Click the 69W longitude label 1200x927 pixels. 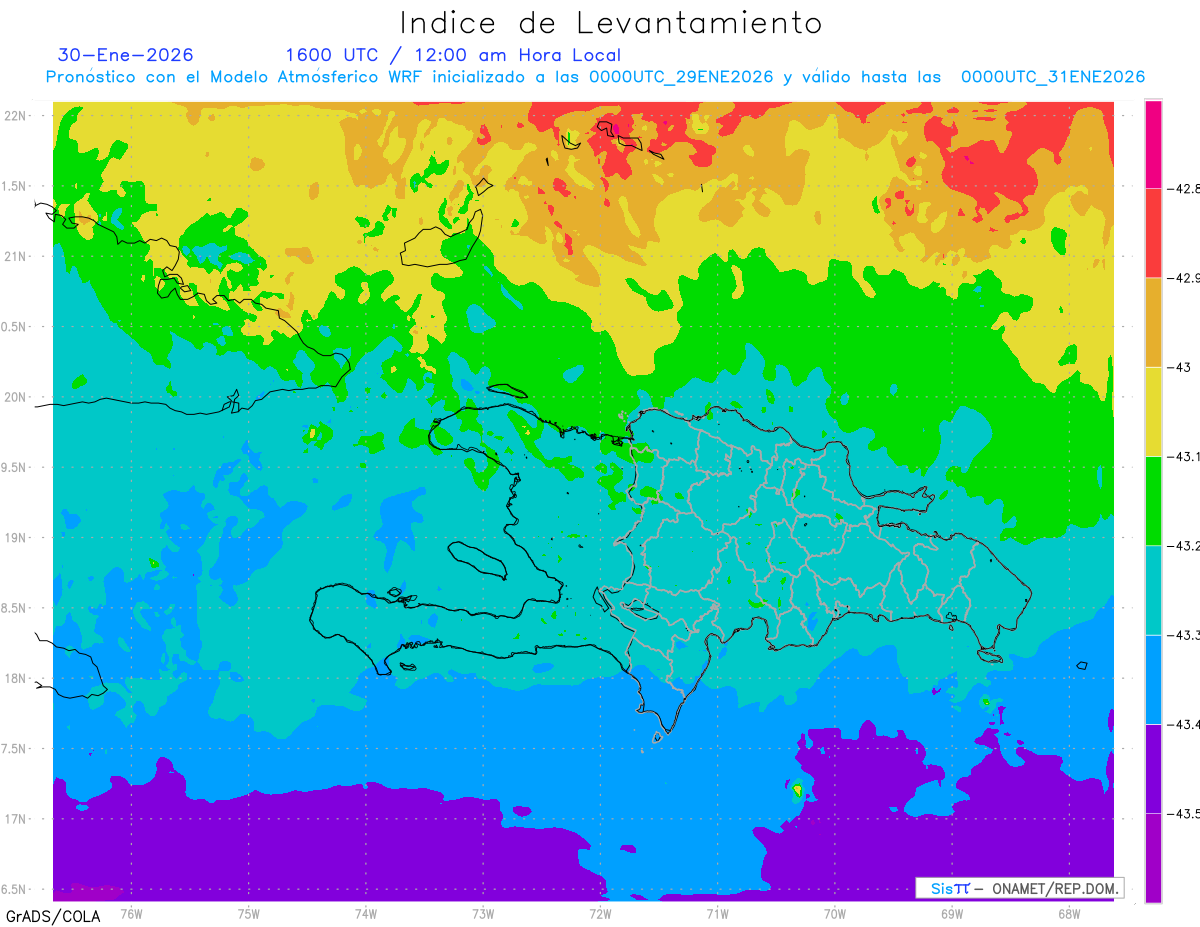click(951, 913)
